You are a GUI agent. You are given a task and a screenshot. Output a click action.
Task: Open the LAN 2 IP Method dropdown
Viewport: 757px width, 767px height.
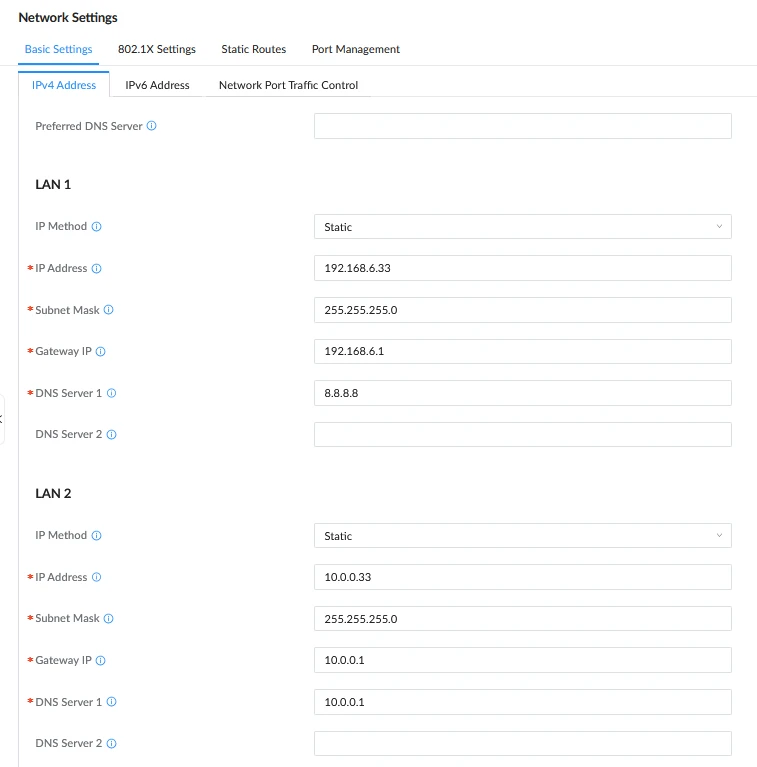click(523, 536)
